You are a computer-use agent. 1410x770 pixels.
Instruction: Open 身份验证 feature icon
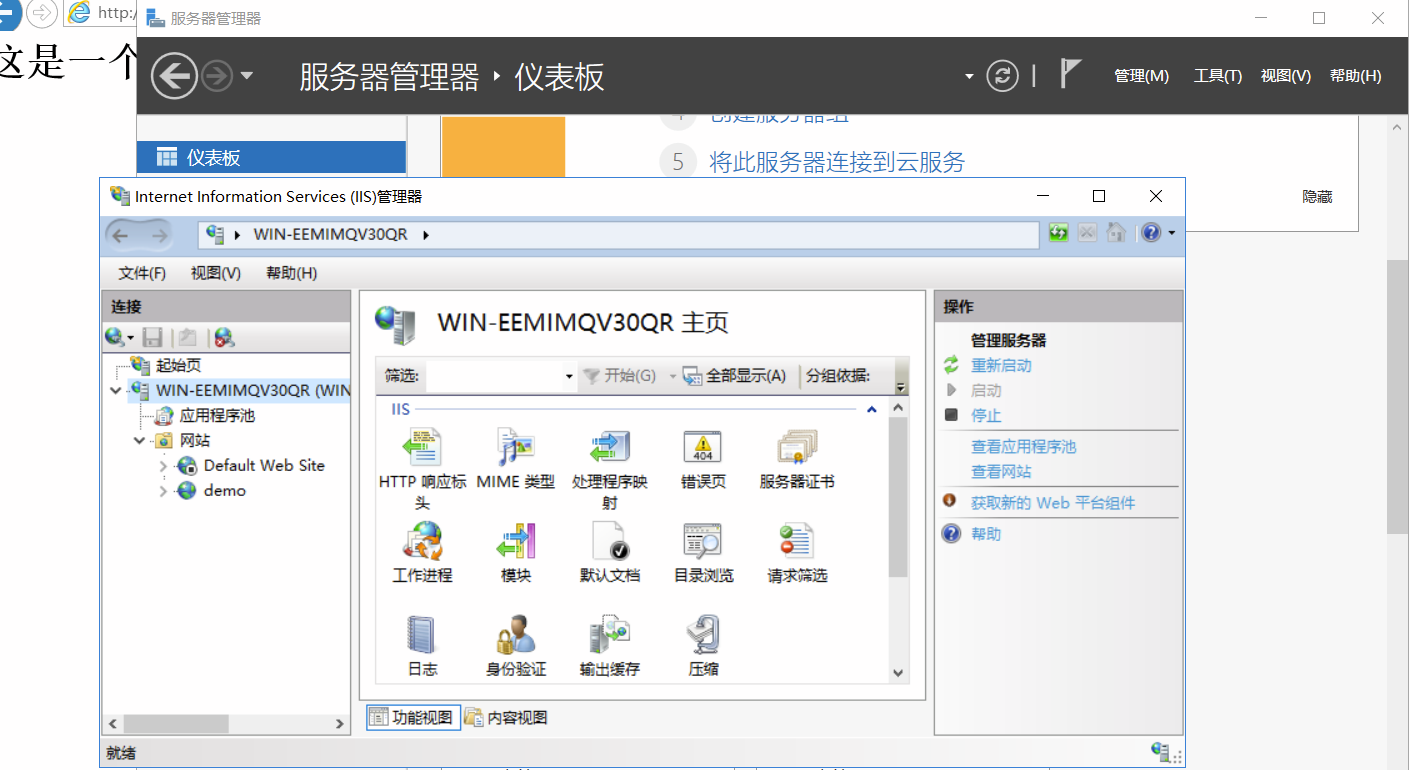tap(516, 635)
